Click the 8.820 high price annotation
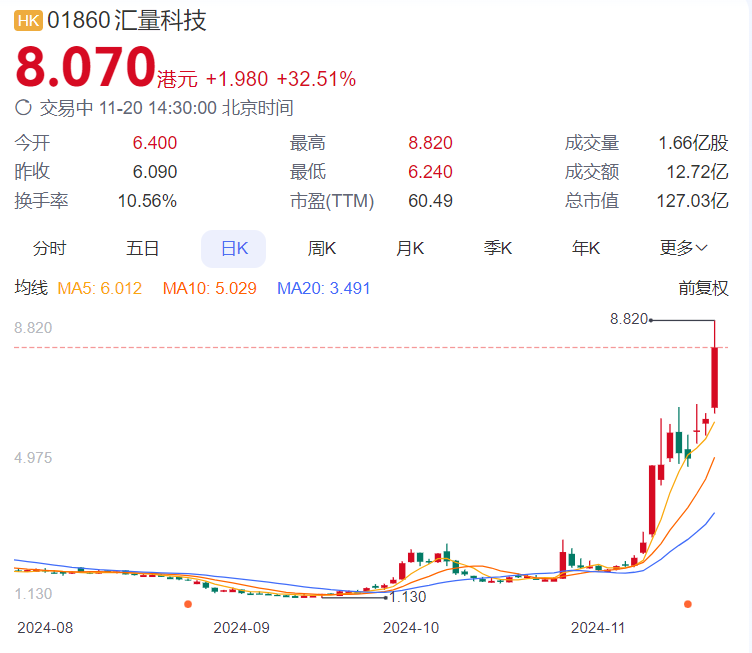 point(628,319)
